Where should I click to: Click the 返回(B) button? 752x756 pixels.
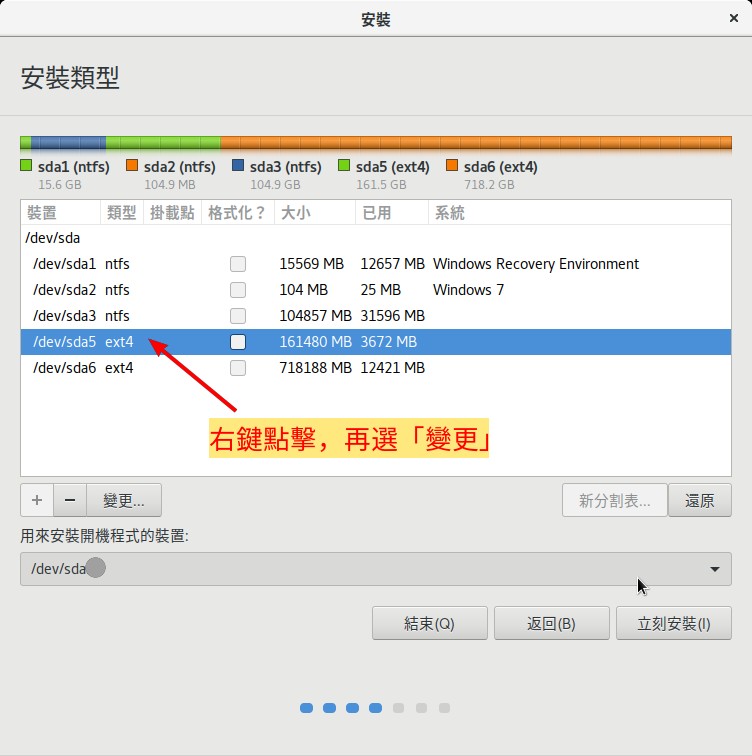[x=551, y=623]
